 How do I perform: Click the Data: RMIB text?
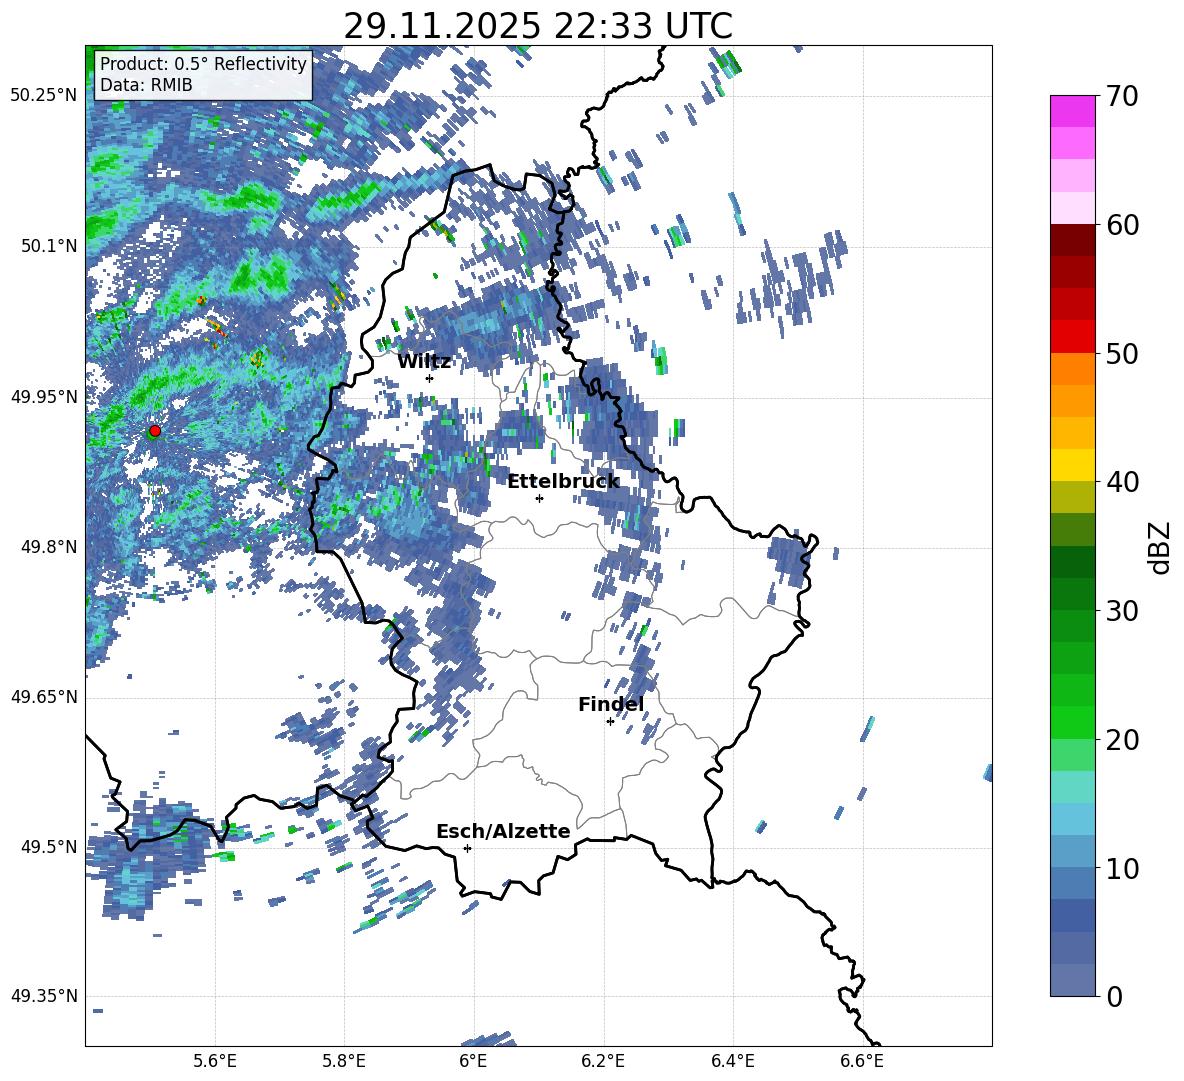(x=146, y=85)
